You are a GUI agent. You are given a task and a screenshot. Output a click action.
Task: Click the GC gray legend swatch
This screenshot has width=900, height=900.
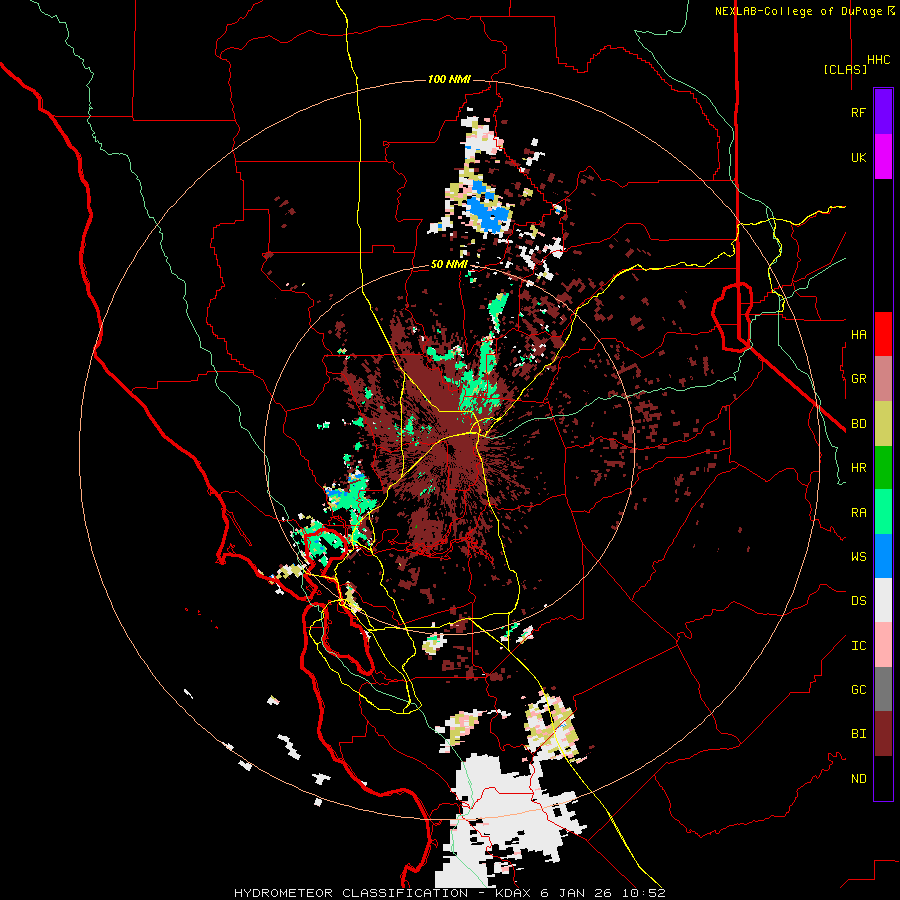click(883, 689)
